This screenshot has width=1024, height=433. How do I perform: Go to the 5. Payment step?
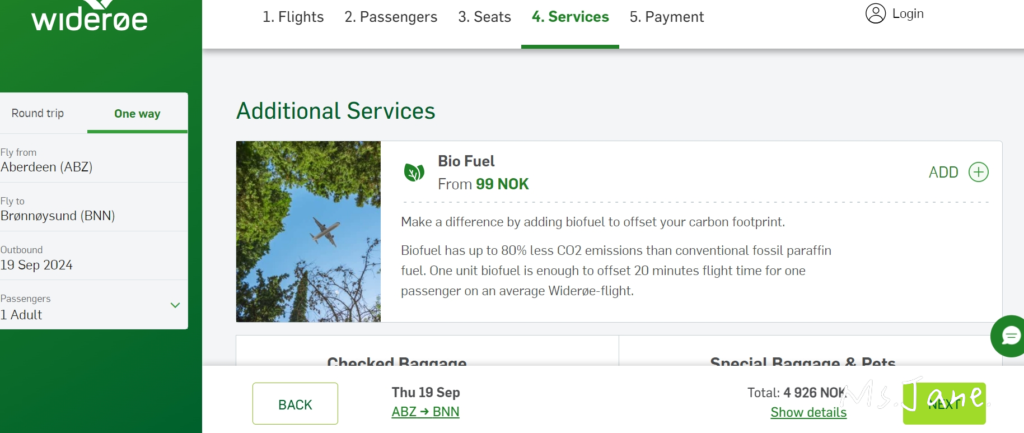(666, 17)
